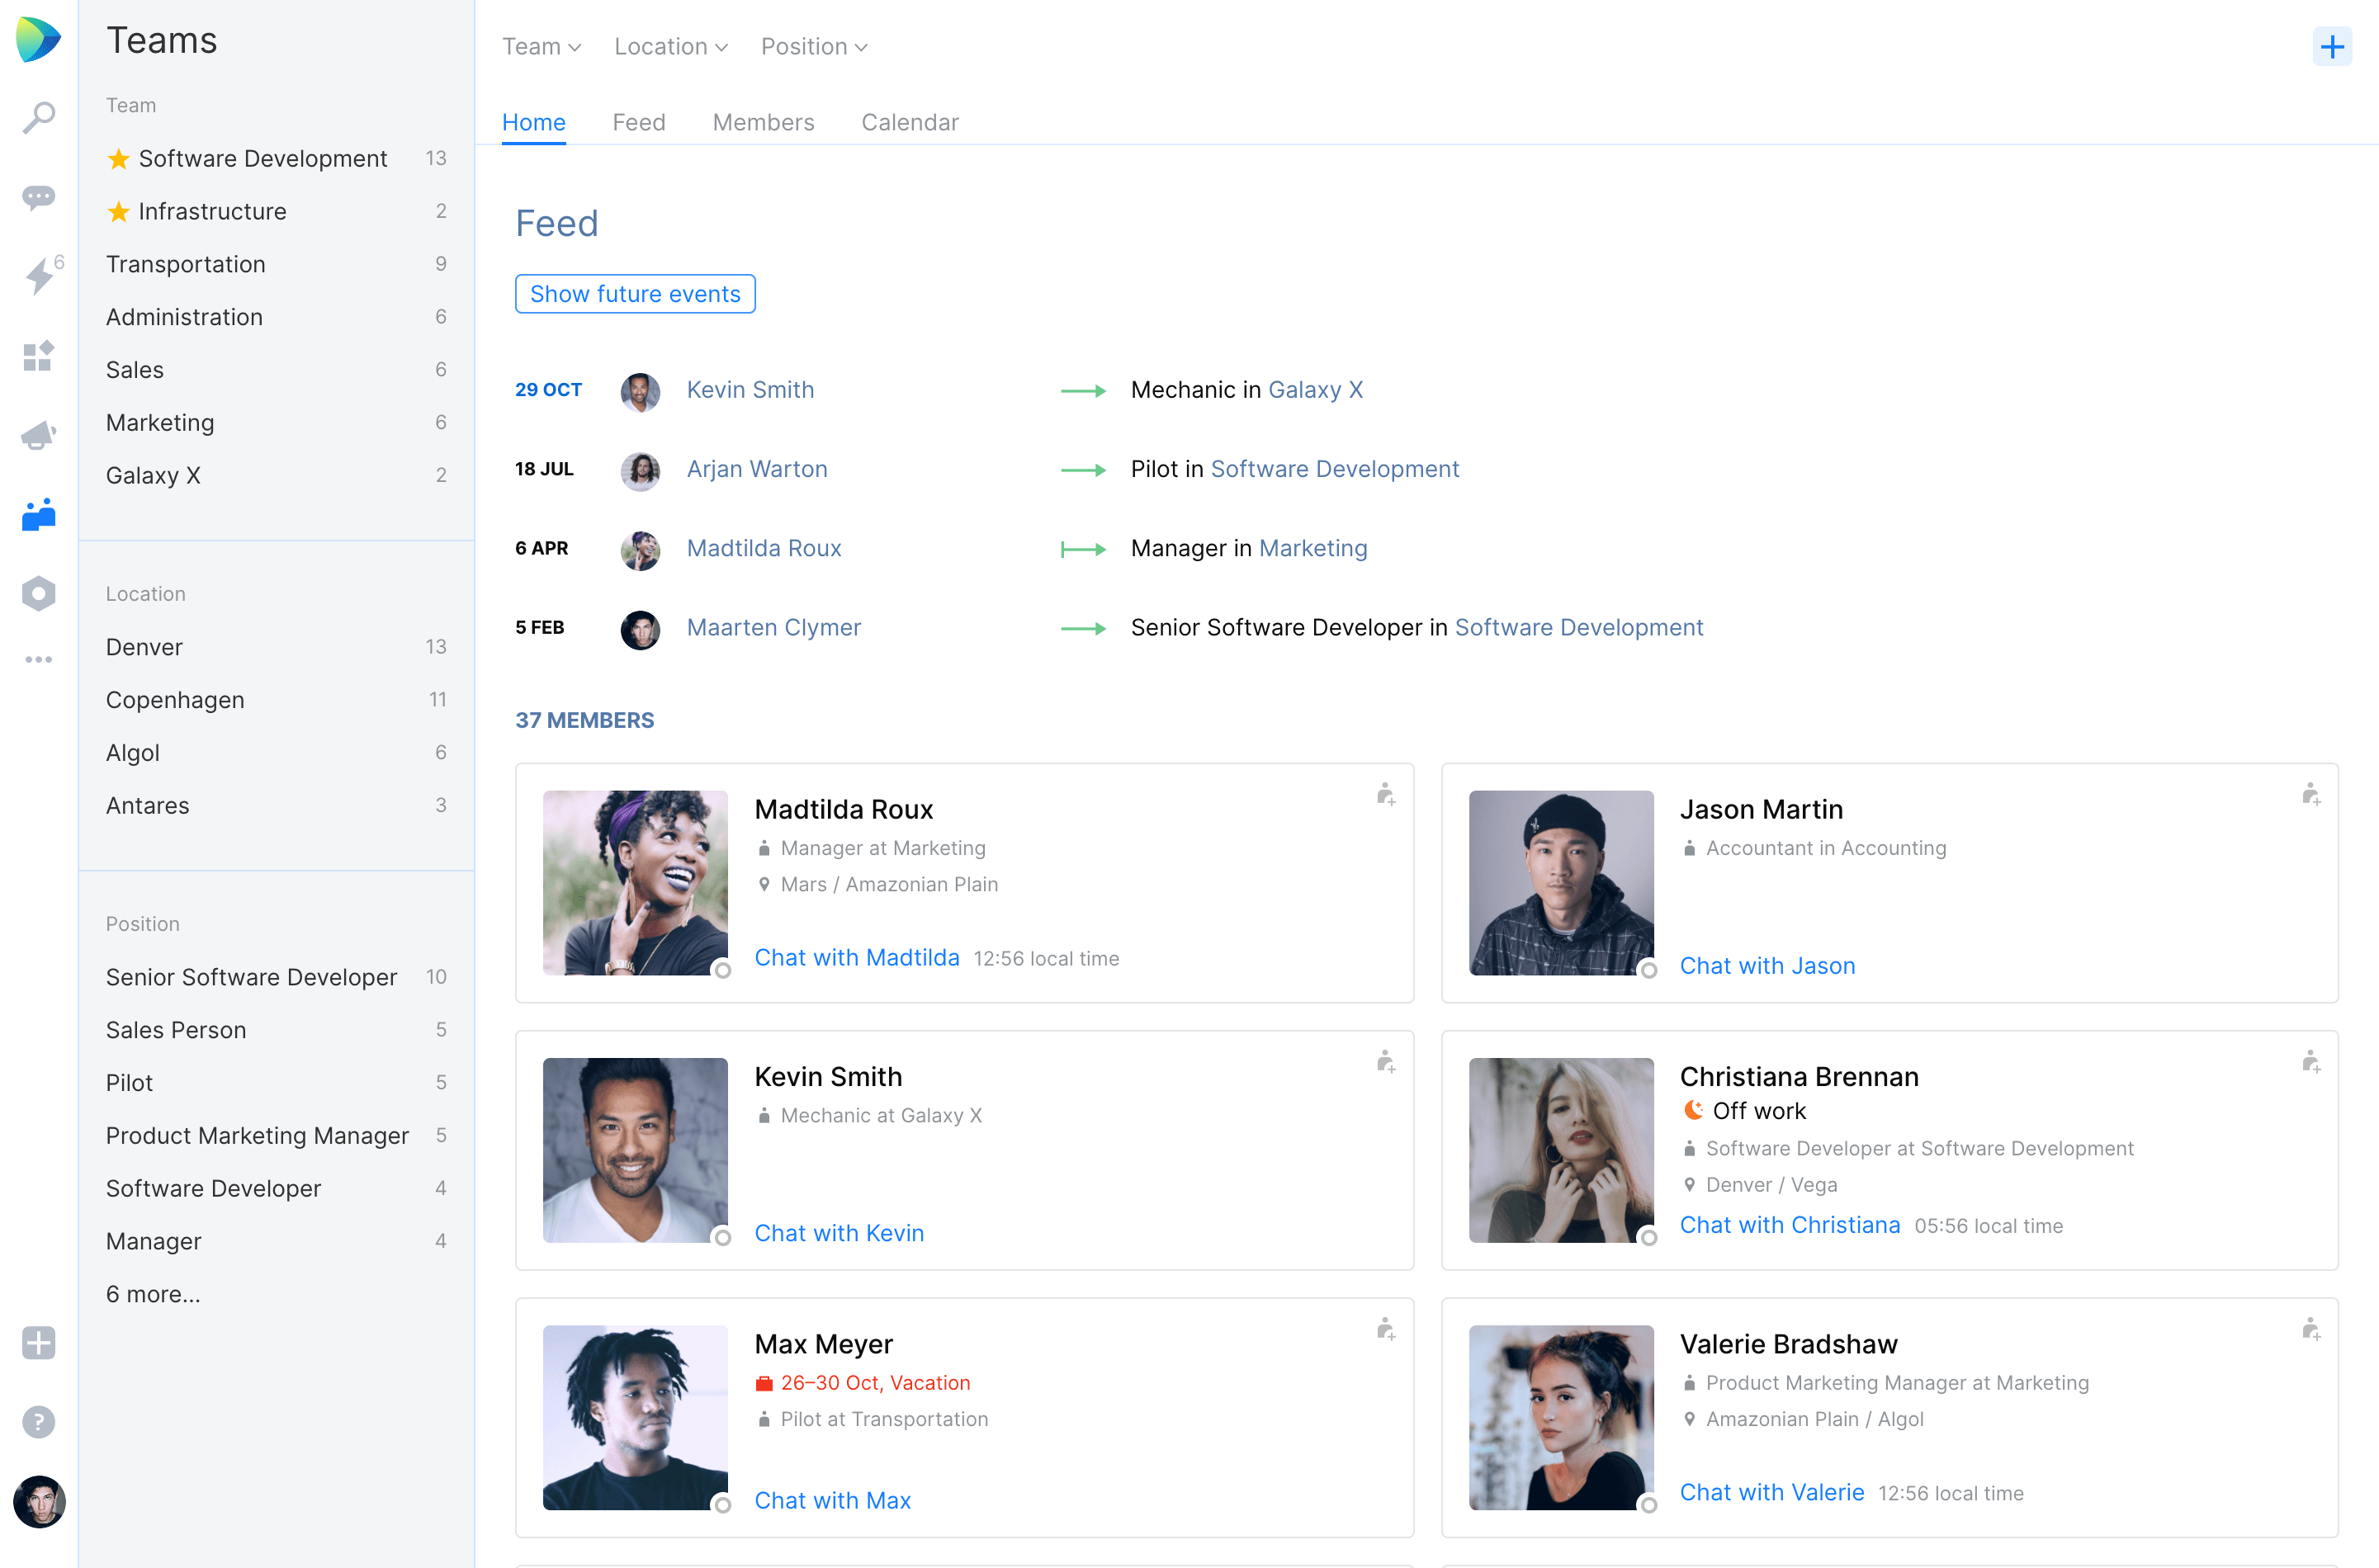This screenshot has height=1568, width=2379.
Task: Click the blue plus button top right
Action: click(2331, 47)
